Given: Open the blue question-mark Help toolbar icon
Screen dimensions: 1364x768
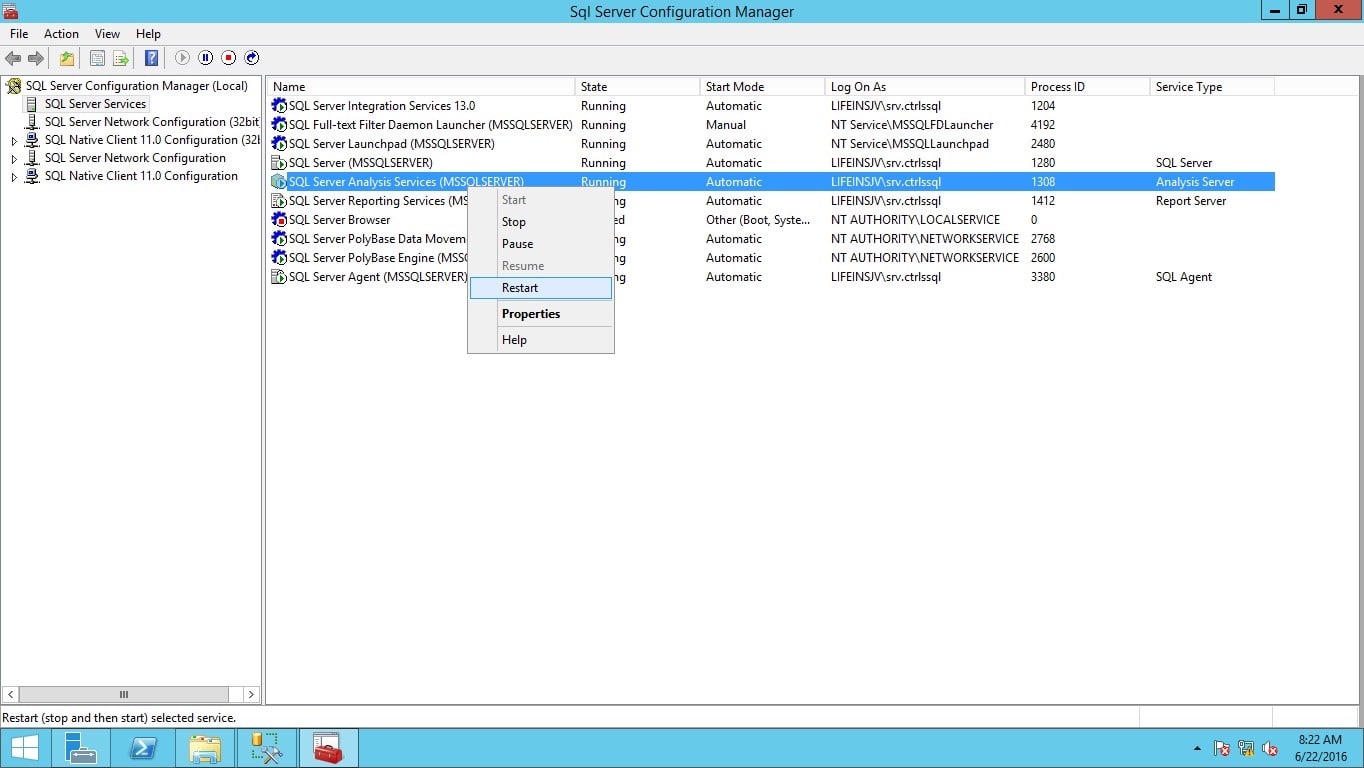Looking at the screenshot, I should [151, 58].
